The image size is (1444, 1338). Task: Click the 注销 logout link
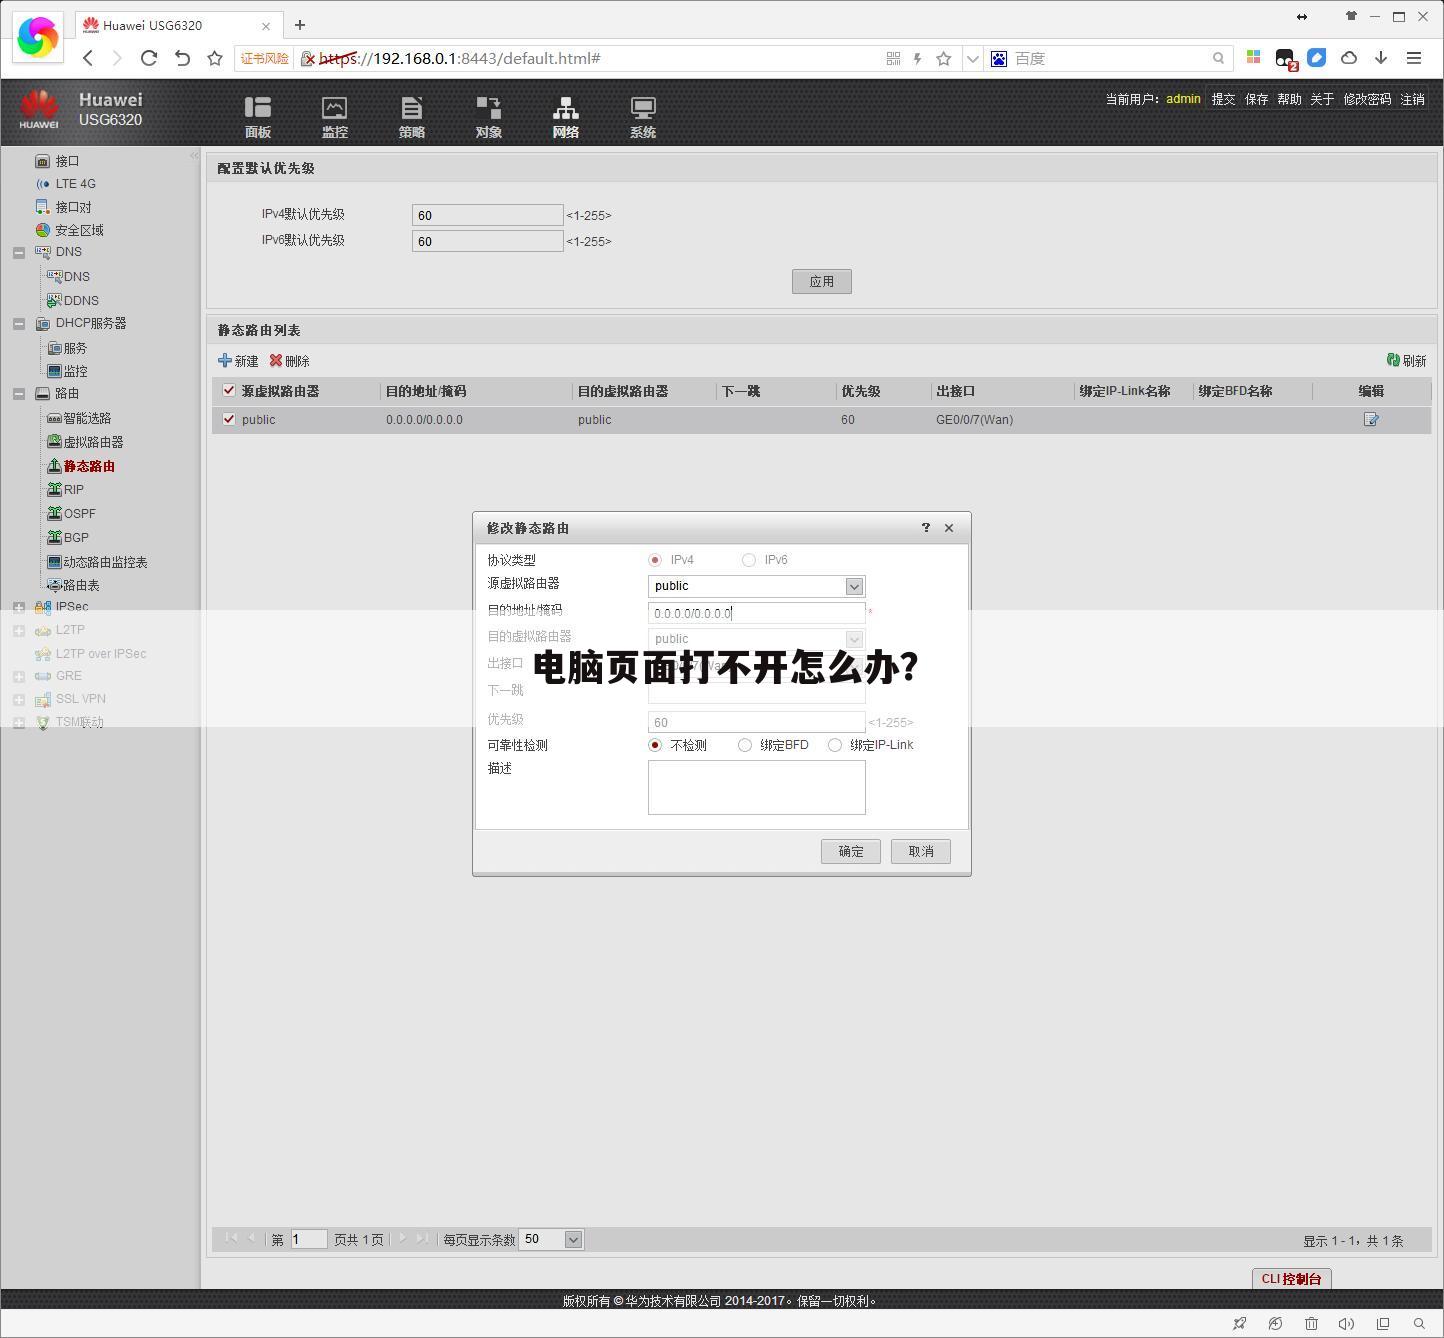pyautogui.click(x=1412, y=99)
